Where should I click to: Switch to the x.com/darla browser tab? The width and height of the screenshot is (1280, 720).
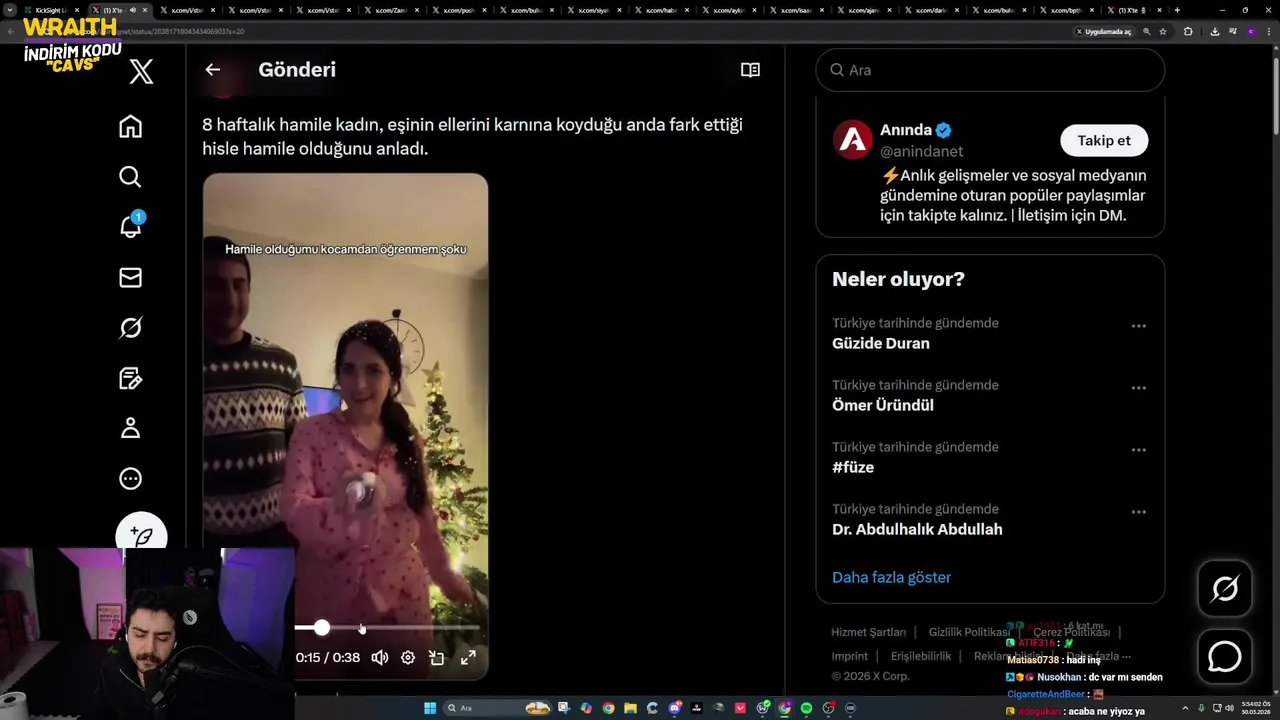pyautogui.click(x=932, y=10)
